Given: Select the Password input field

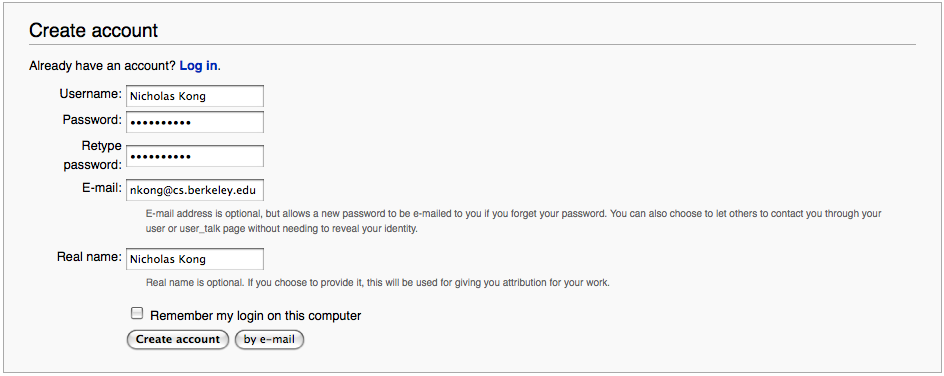Looking at the screenshot, I should [x=194, y=122].
